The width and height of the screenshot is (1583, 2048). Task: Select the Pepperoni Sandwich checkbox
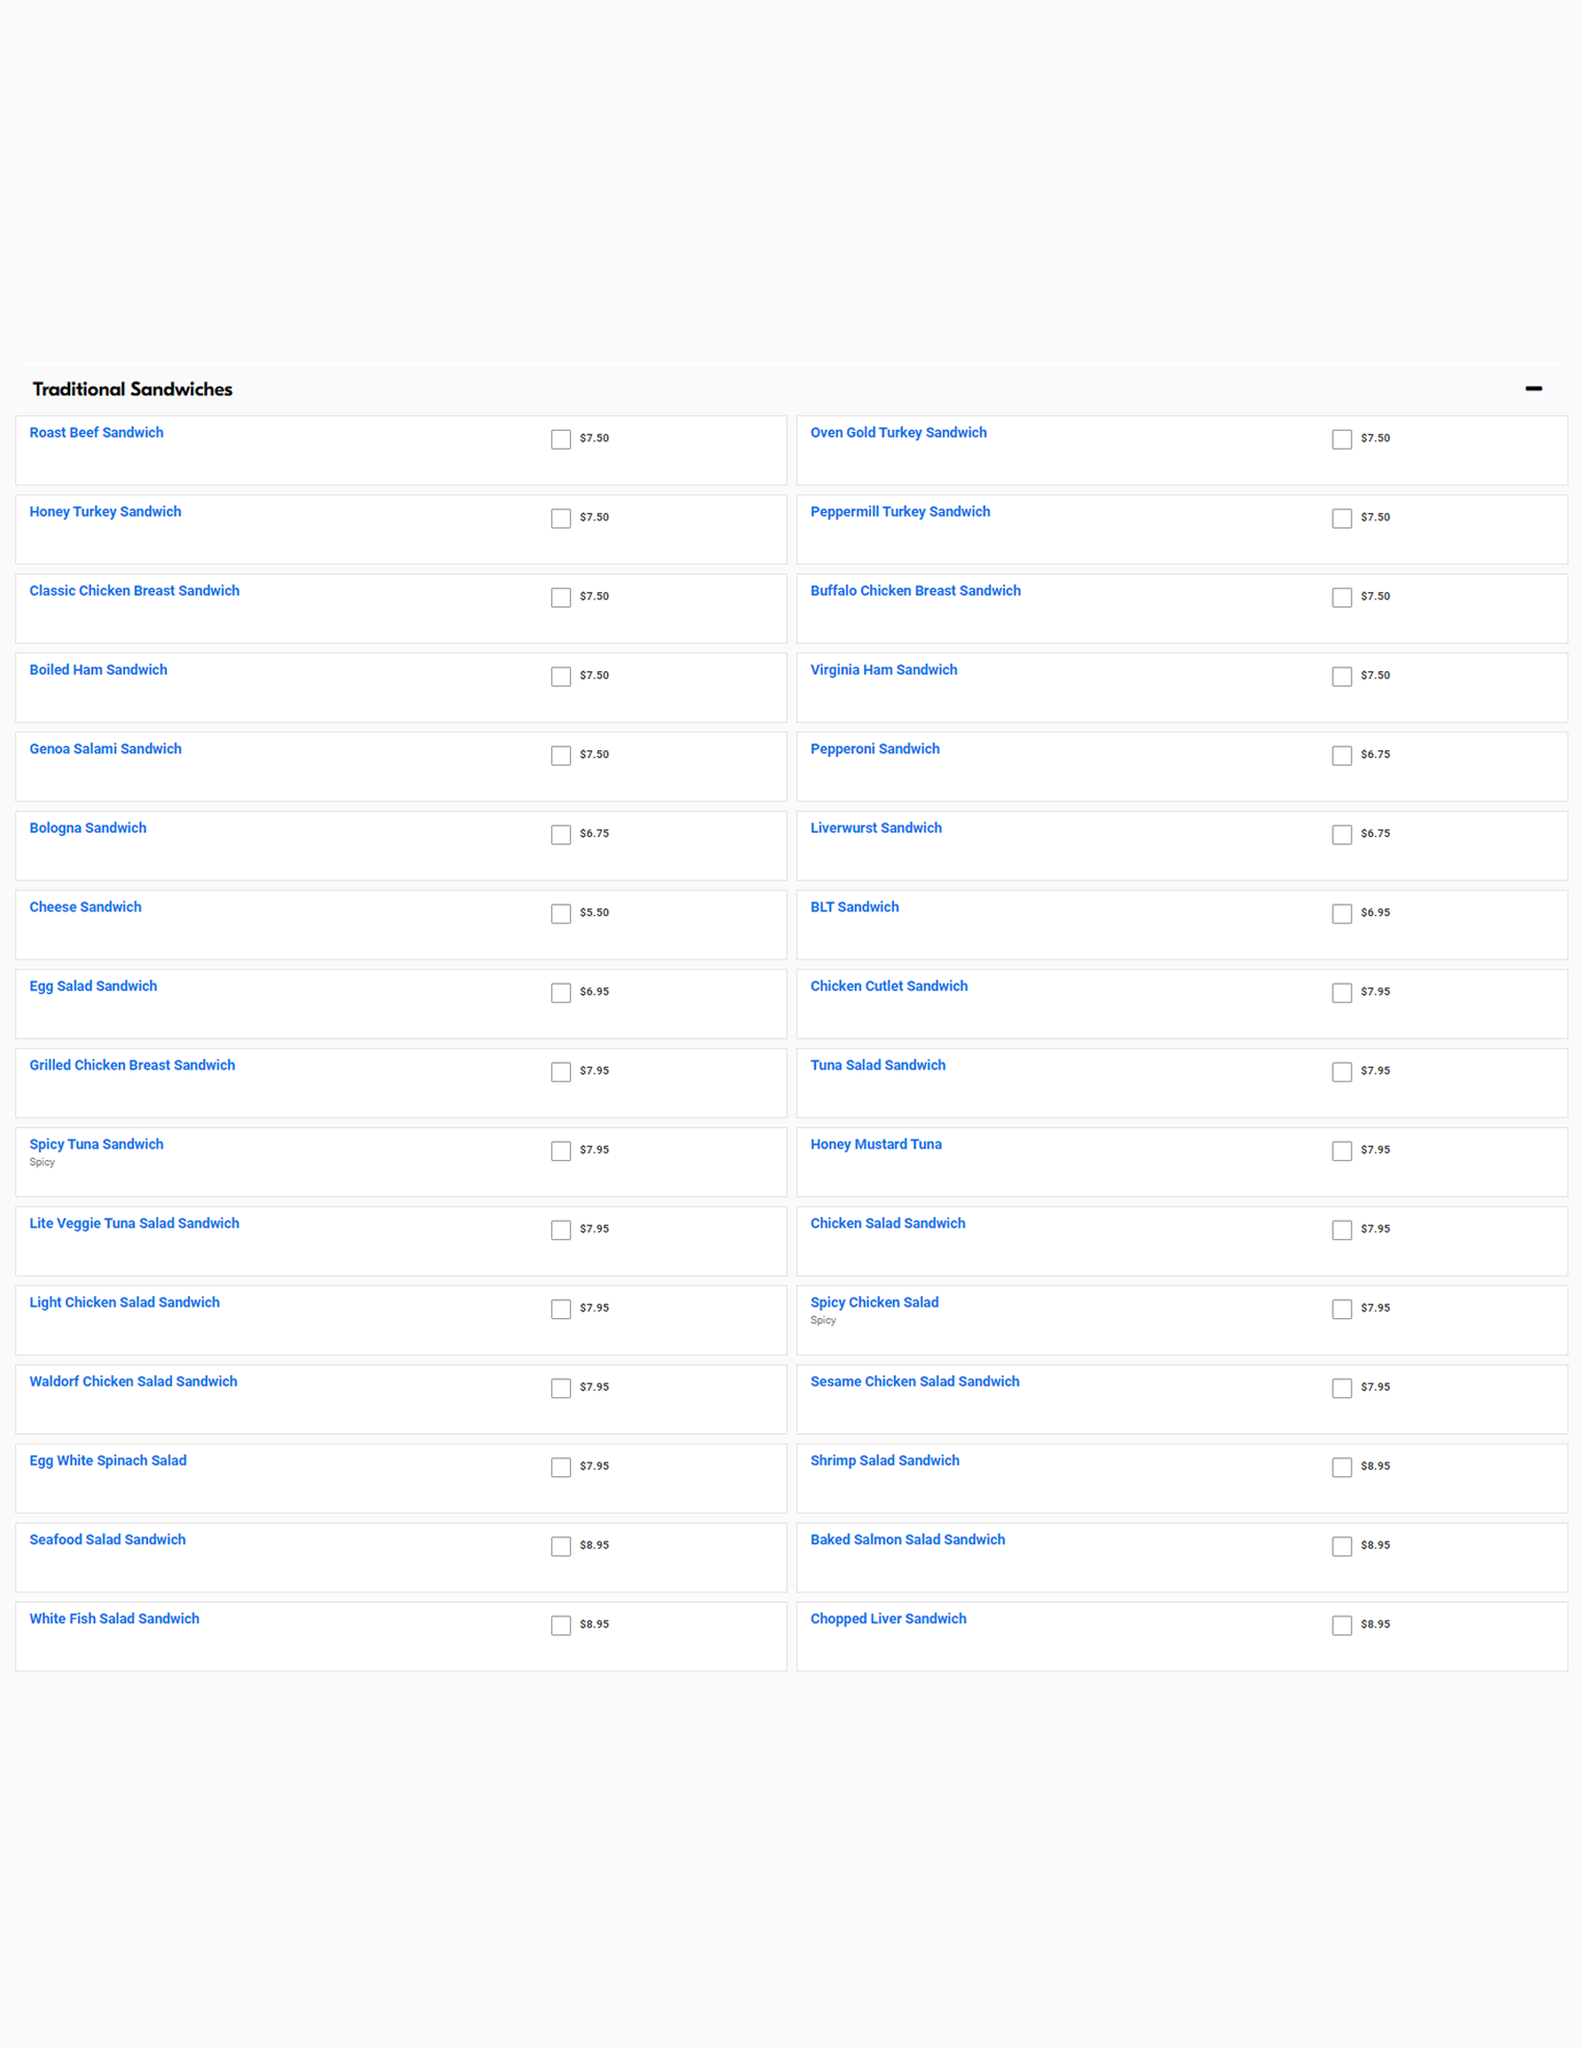click(1342, 756)
